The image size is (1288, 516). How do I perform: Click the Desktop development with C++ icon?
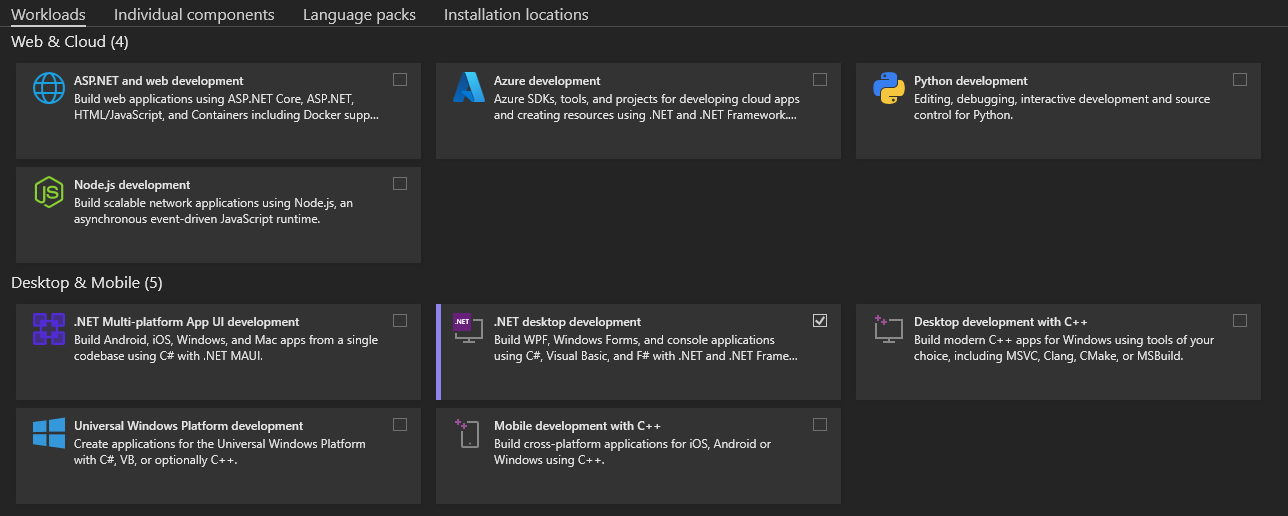coord(889,329)
